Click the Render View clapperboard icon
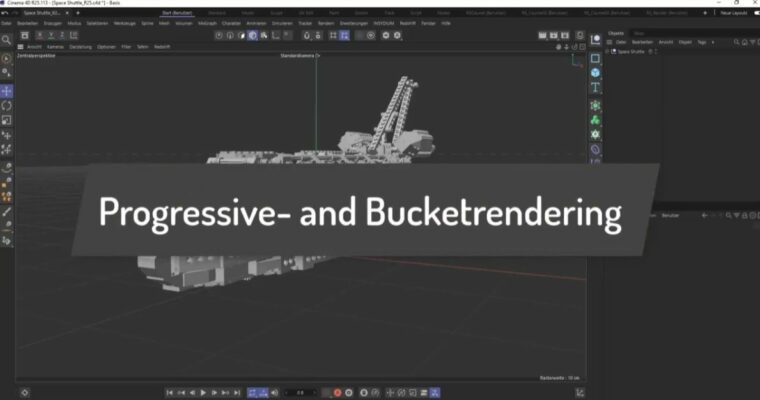Screen dimensions: 760x400 542,35
